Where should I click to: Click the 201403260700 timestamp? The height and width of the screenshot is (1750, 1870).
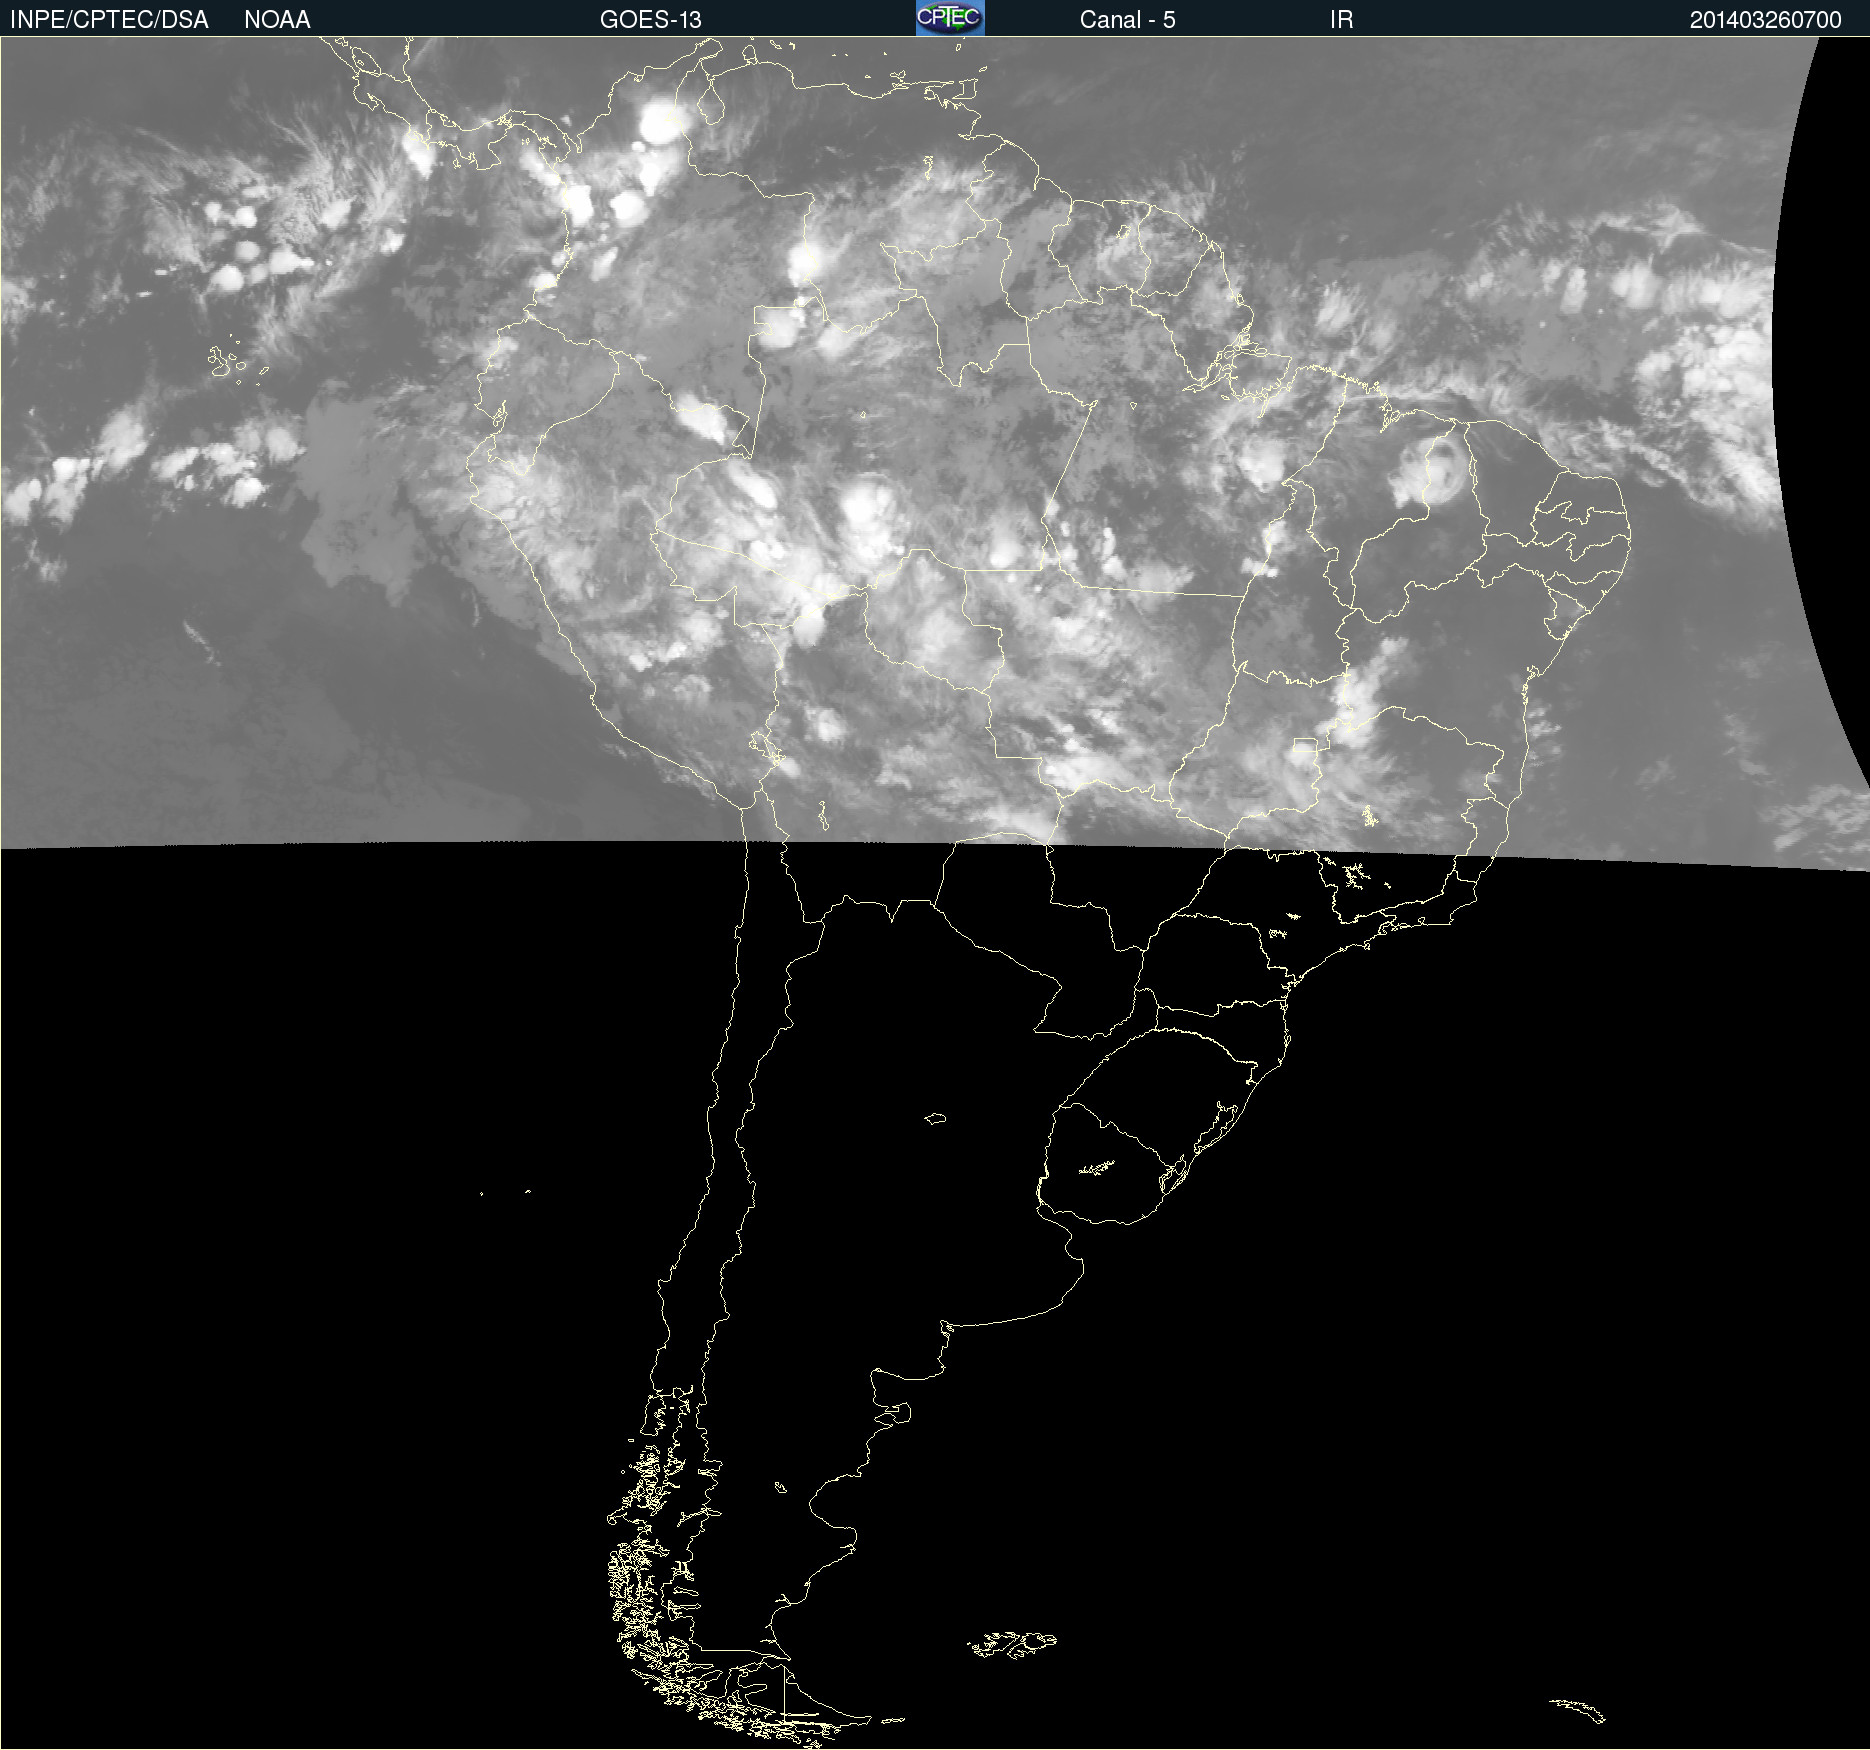pos(1765,20)
